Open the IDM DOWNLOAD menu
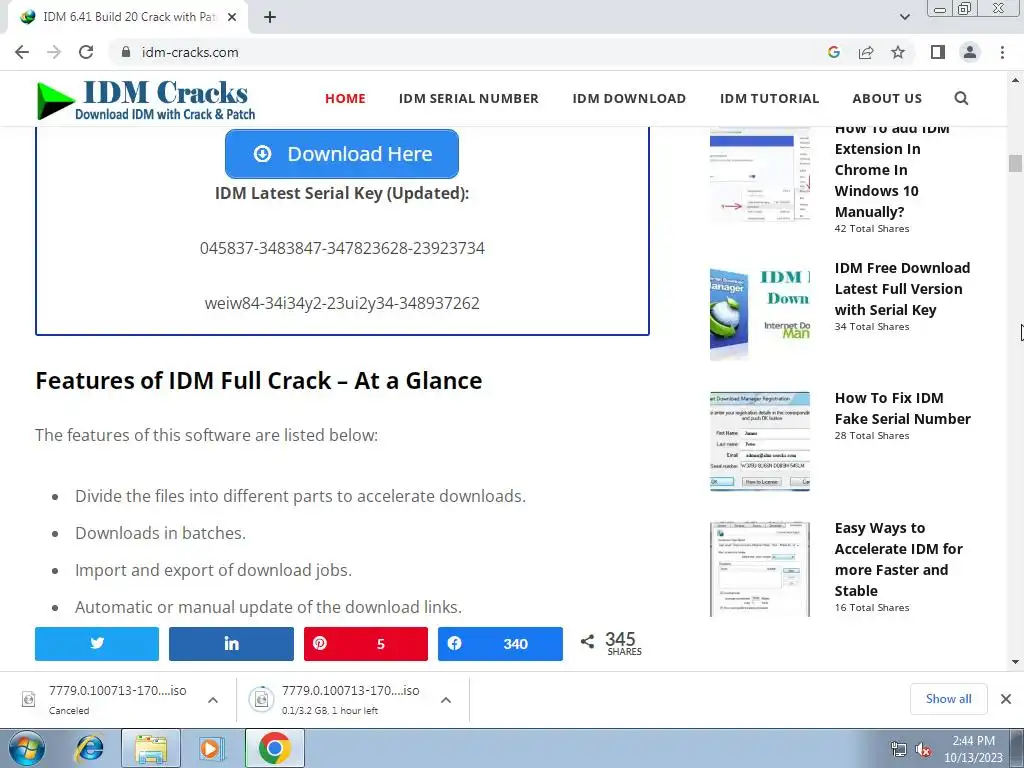 pos(629,99)
